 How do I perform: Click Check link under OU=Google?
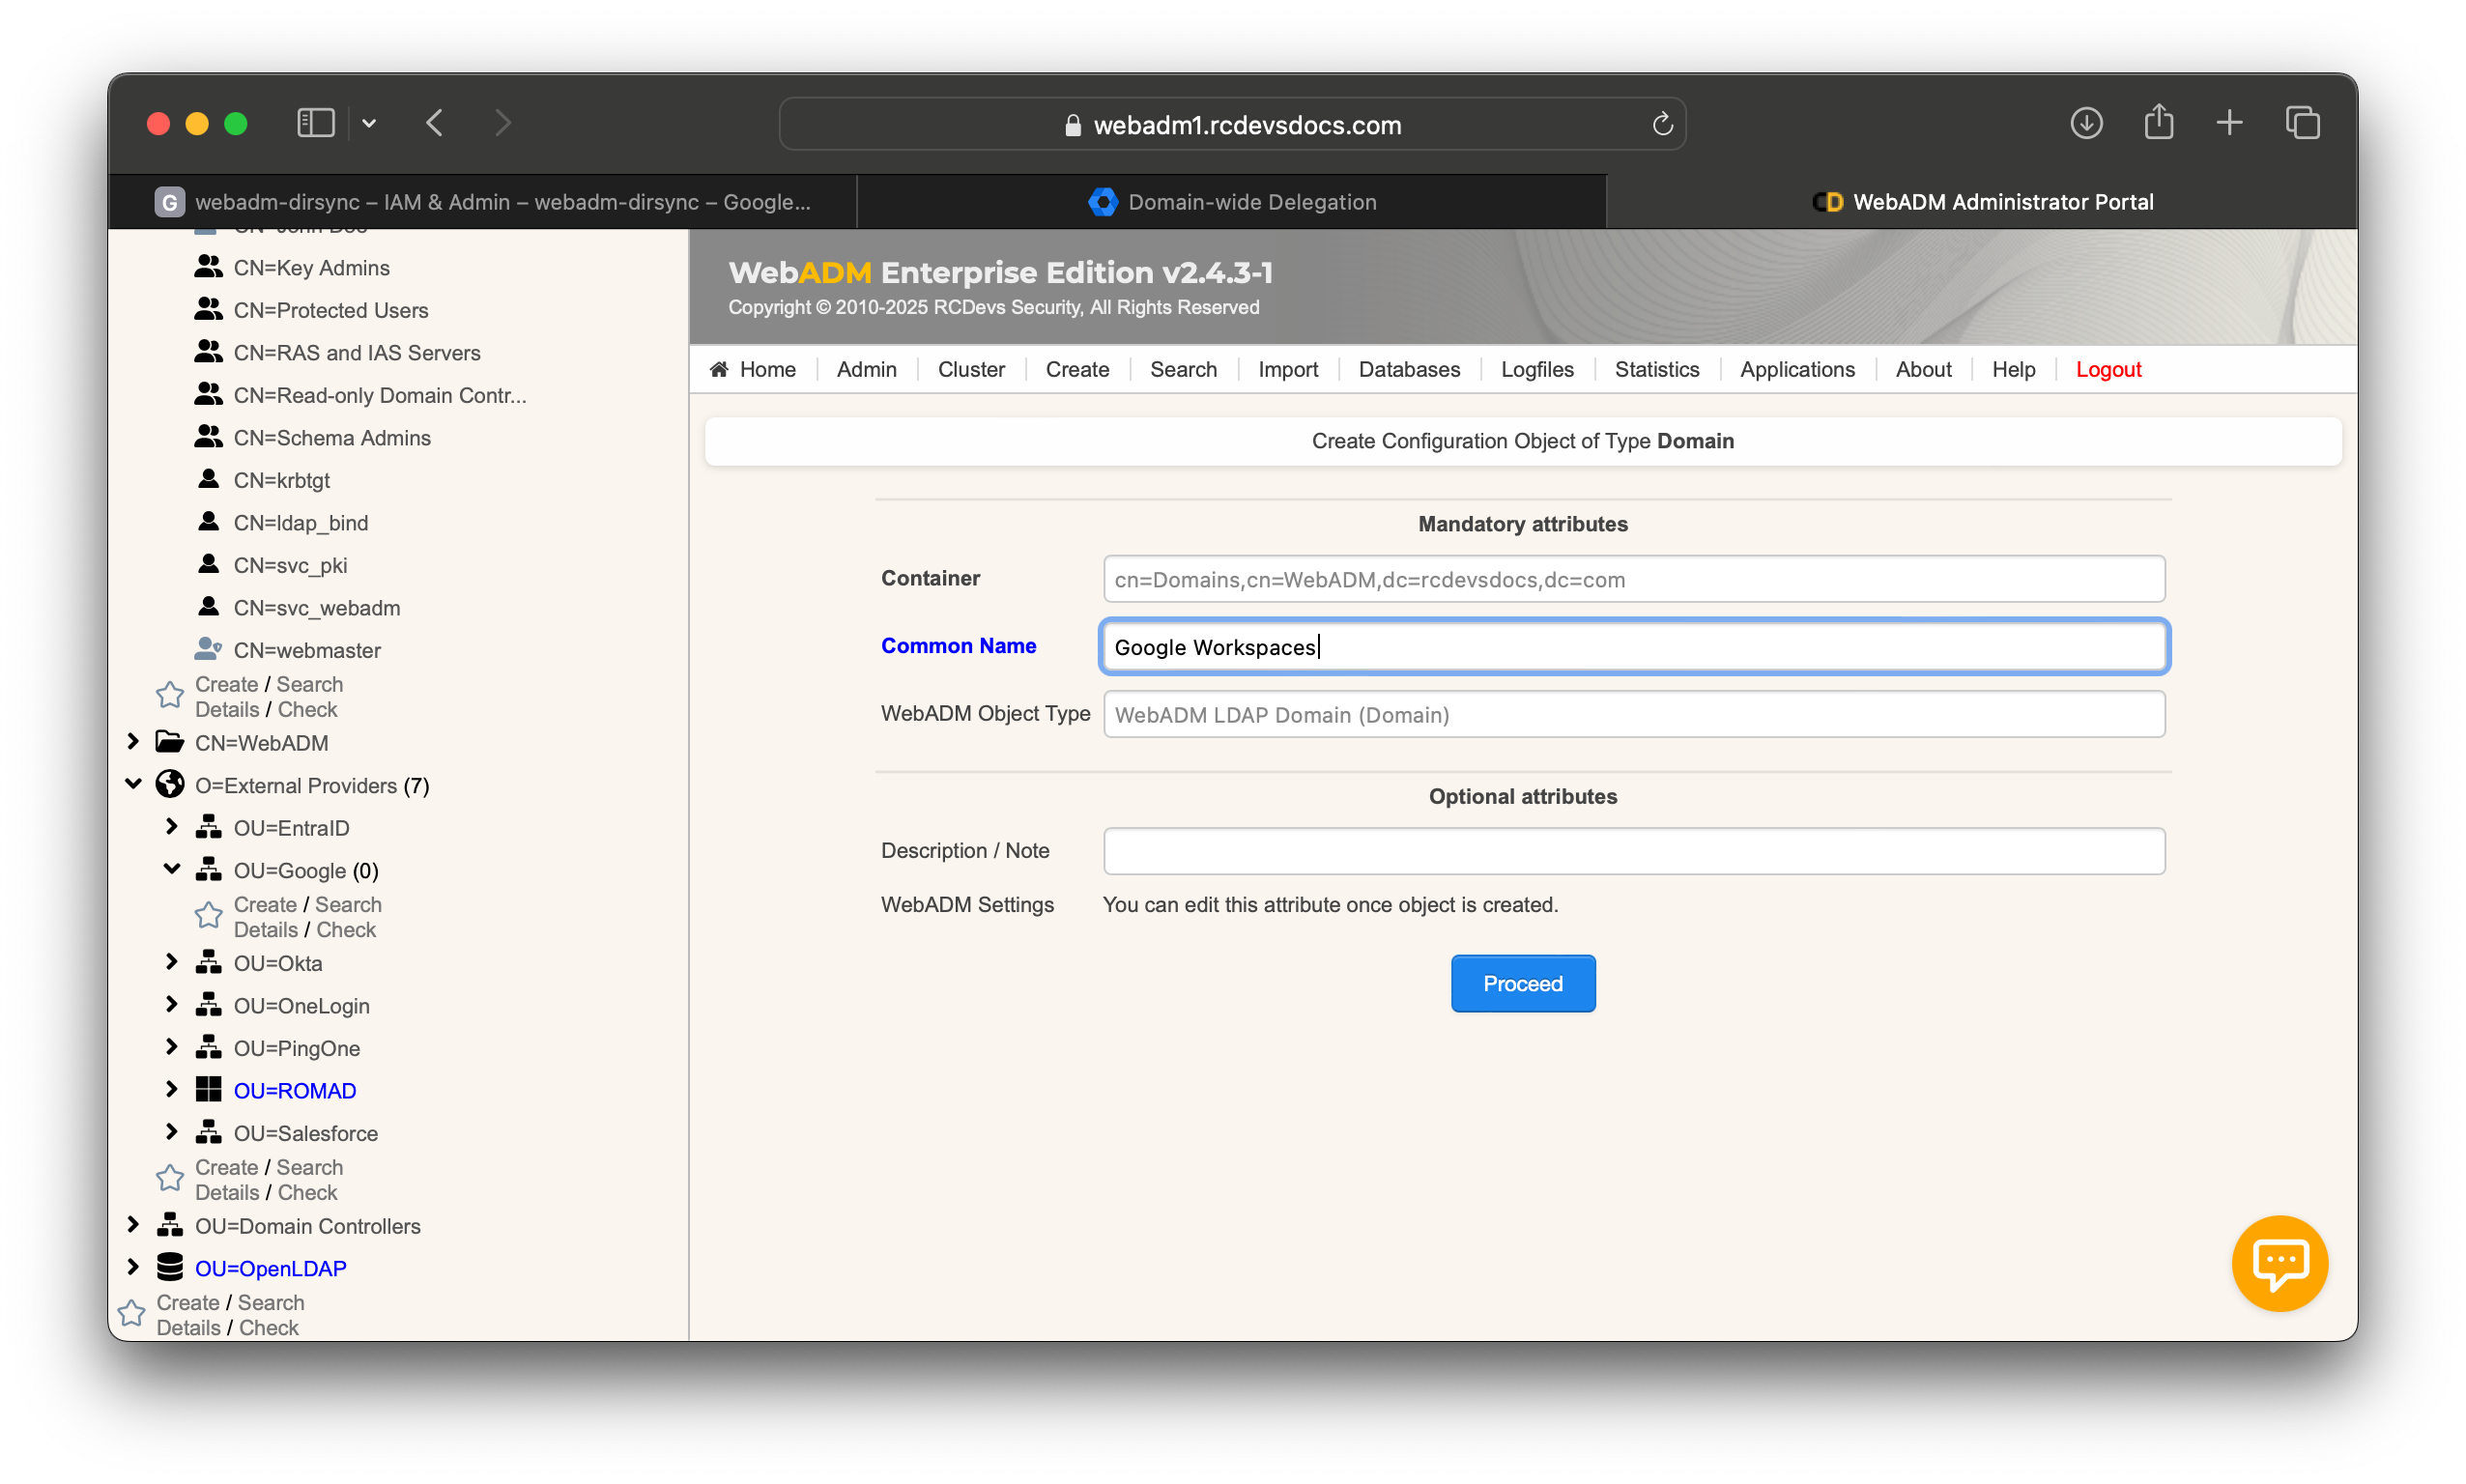coord(345,930)
